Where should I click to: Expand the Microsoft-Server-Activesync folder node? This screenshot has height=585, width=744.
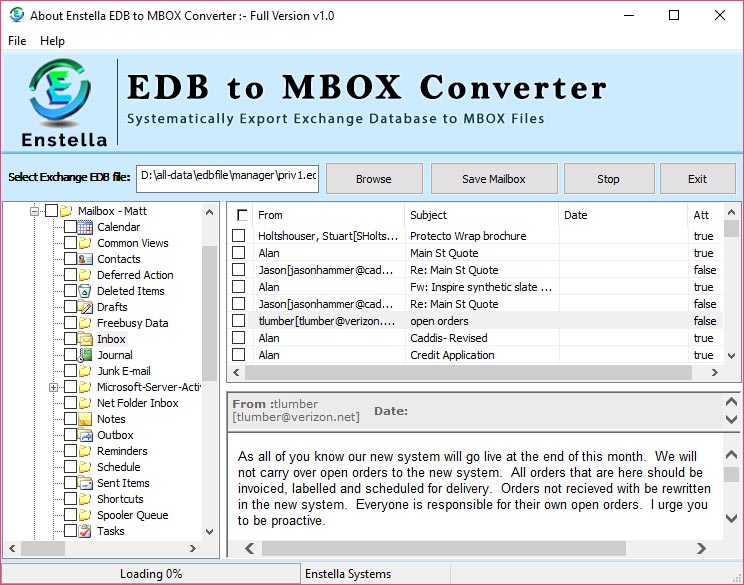click(53, 387)
